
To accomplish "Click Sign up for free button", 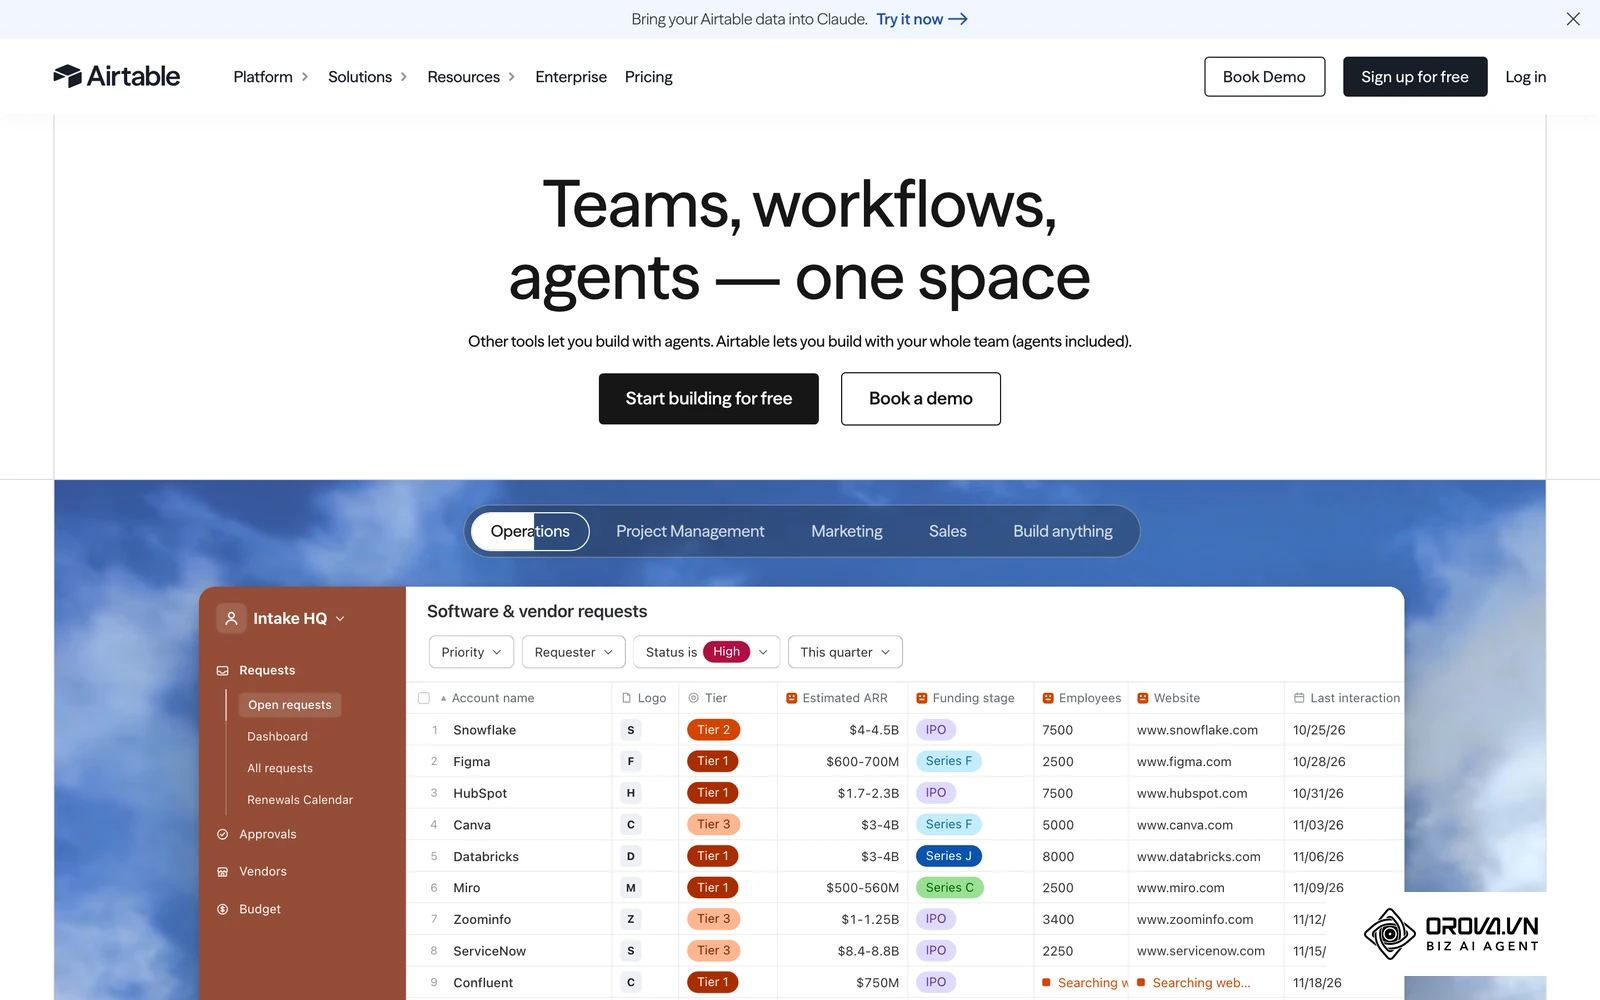I will 1415,77.
